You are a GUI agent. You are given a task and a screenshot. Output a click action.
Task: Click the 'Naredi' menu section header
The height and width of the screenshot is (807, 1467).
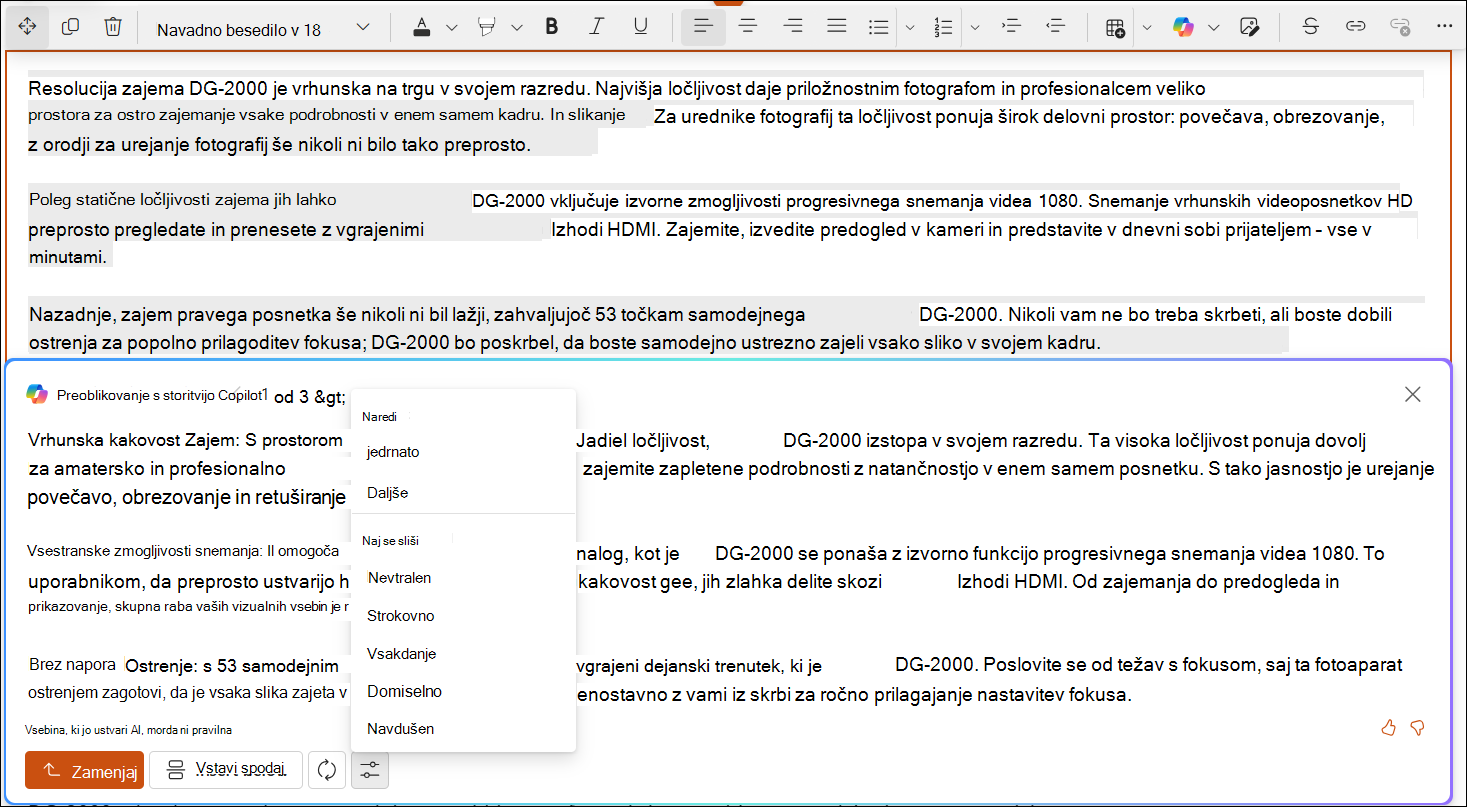[379, 416]
